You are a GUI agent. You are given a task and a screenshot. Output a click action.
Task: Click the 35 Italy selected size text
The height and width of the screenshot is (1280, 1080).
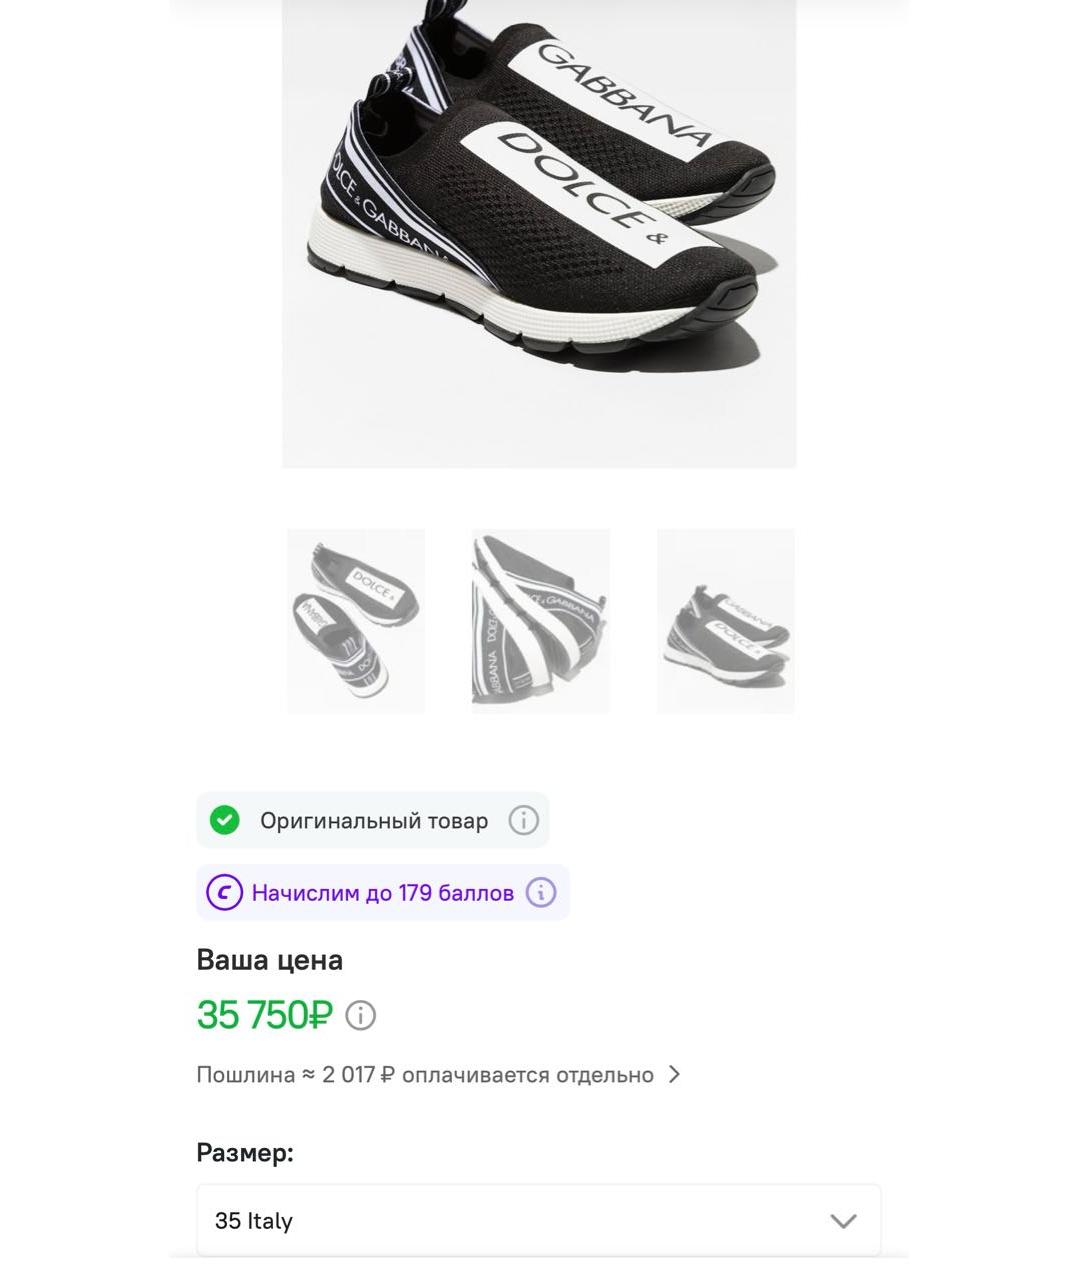pyautogui.click(x=254, y=1221)
